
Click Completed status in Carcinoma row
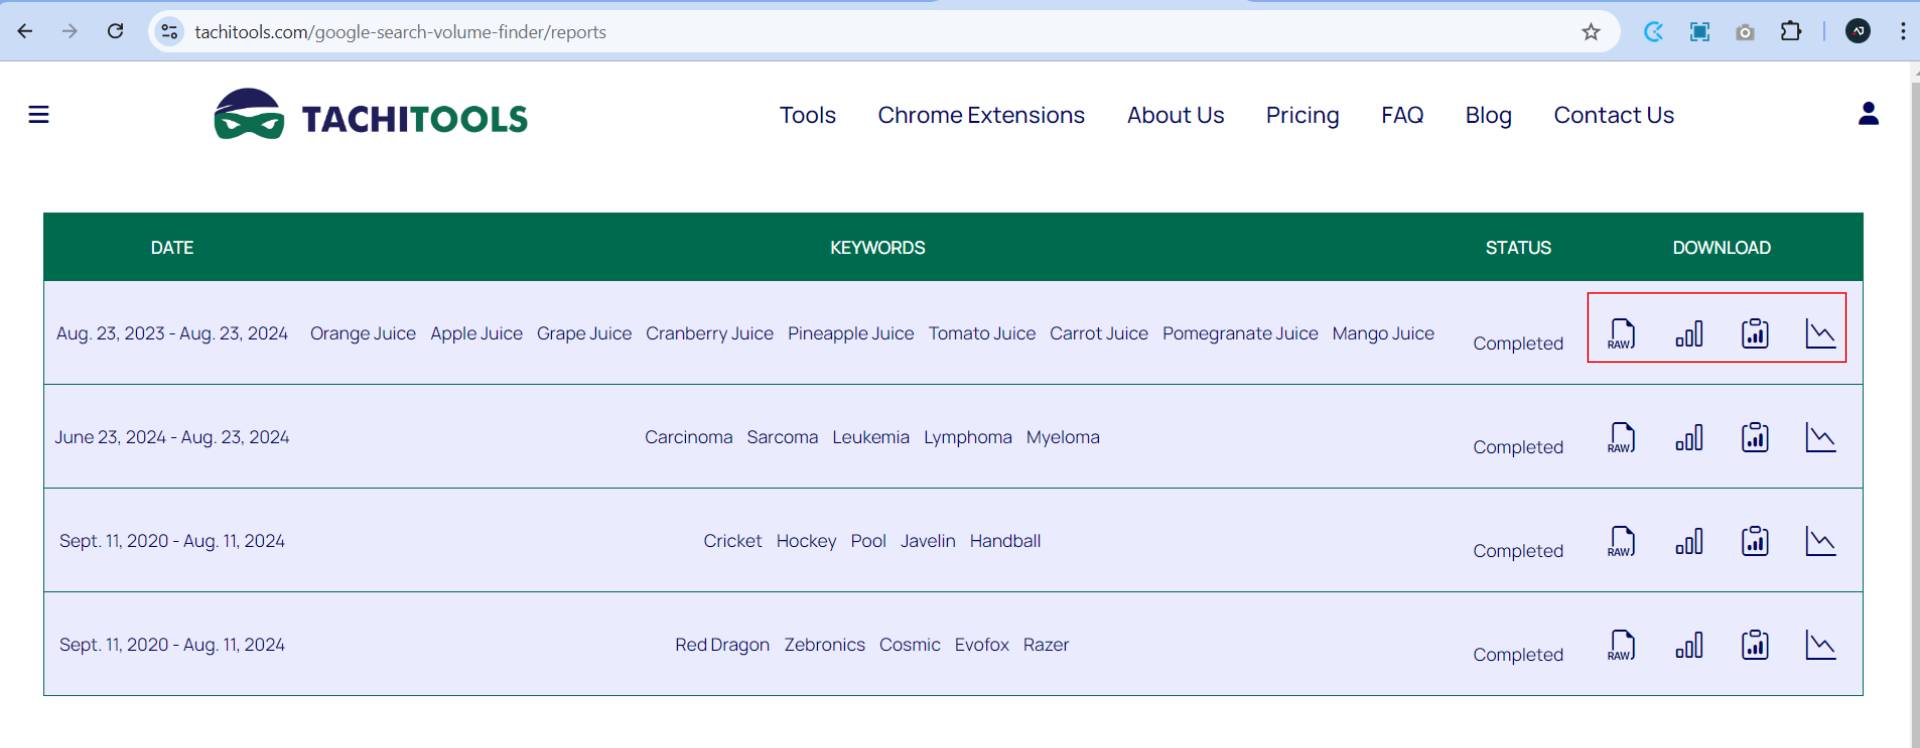click(1518, 447)
